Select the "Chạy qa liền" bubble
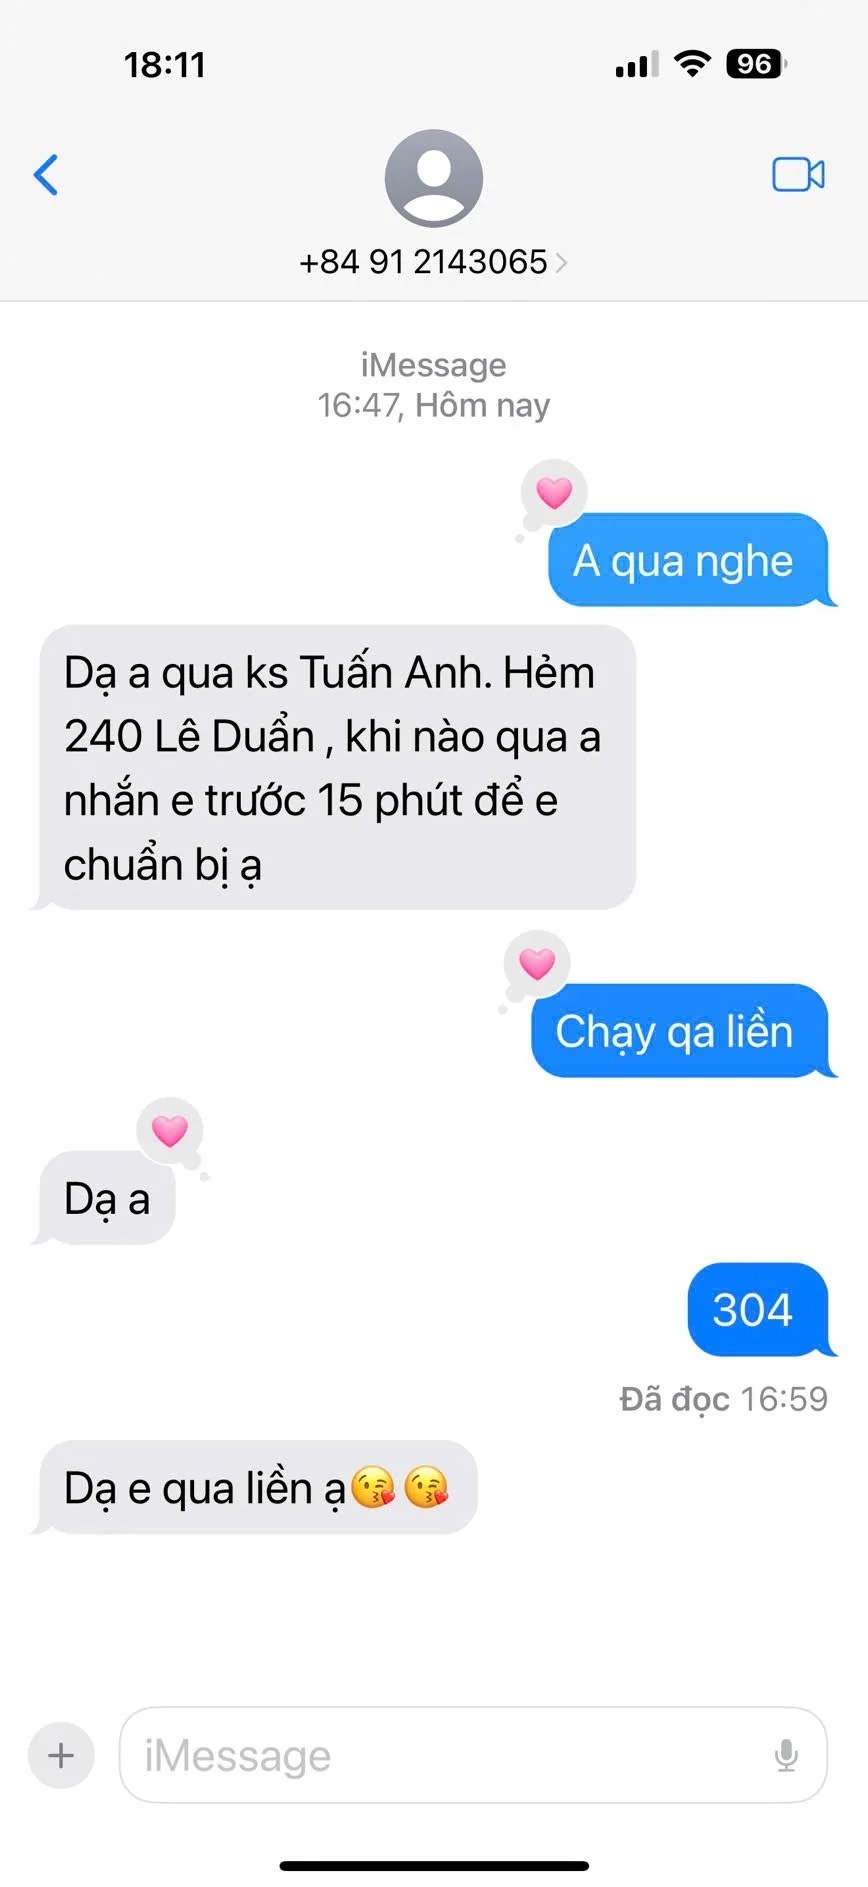Image resolution: width=868 pixels, height=1887 pixels. (x=680, y=1031)
